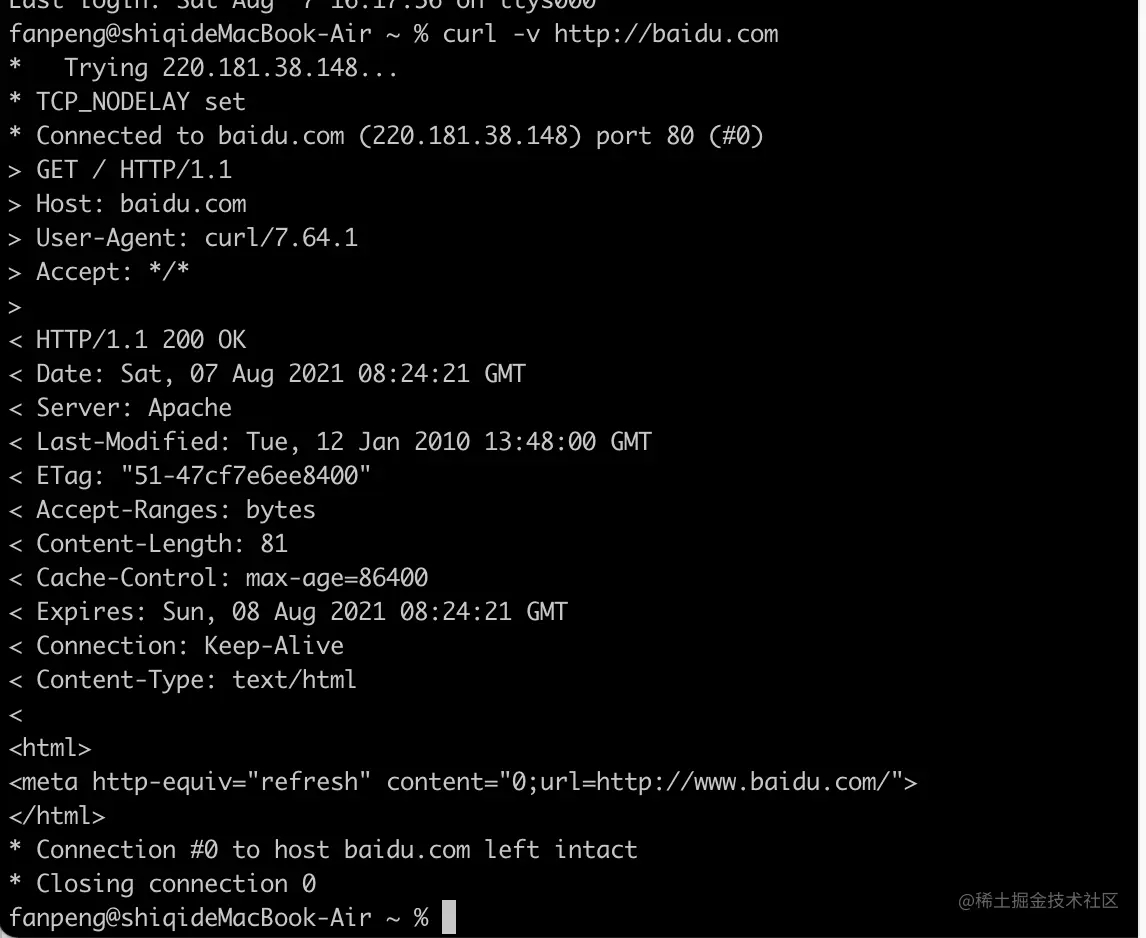
Task: Click the block cursor at the final prompt
Action: tap(449, 917)
